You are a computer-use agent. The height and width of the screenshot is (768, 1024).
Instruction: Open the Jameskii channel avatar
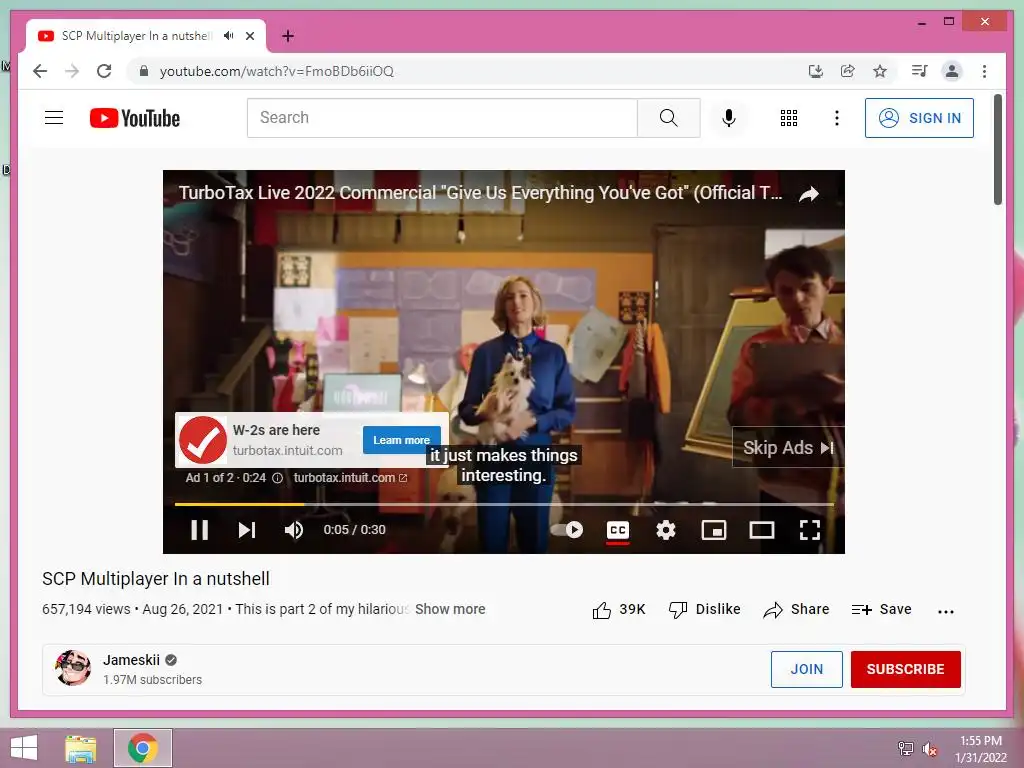(73, 668)
